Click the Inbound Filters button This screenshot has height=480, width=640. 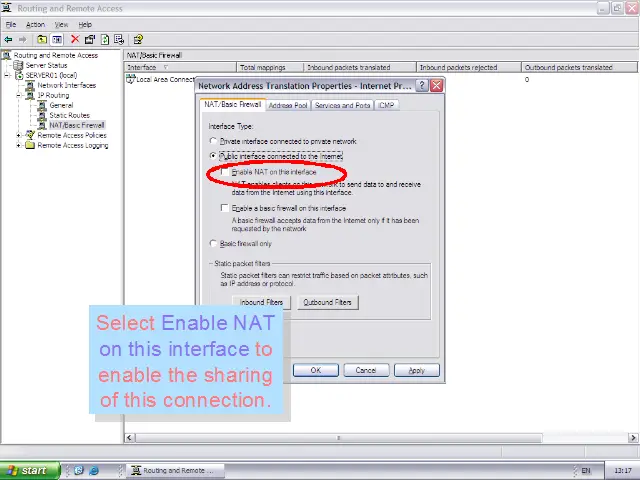[261, 302]
